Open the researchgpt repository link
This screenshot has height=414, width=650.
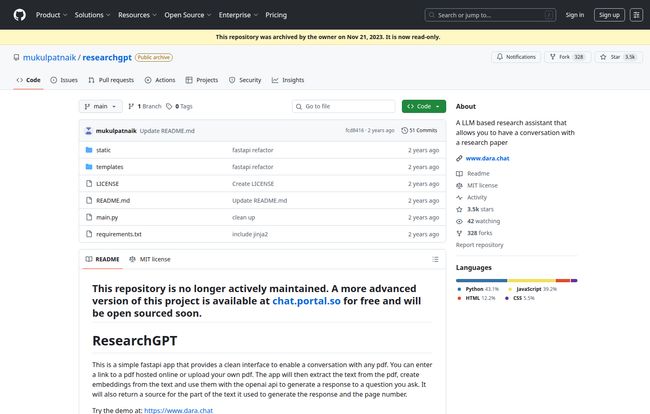[107, 57]
